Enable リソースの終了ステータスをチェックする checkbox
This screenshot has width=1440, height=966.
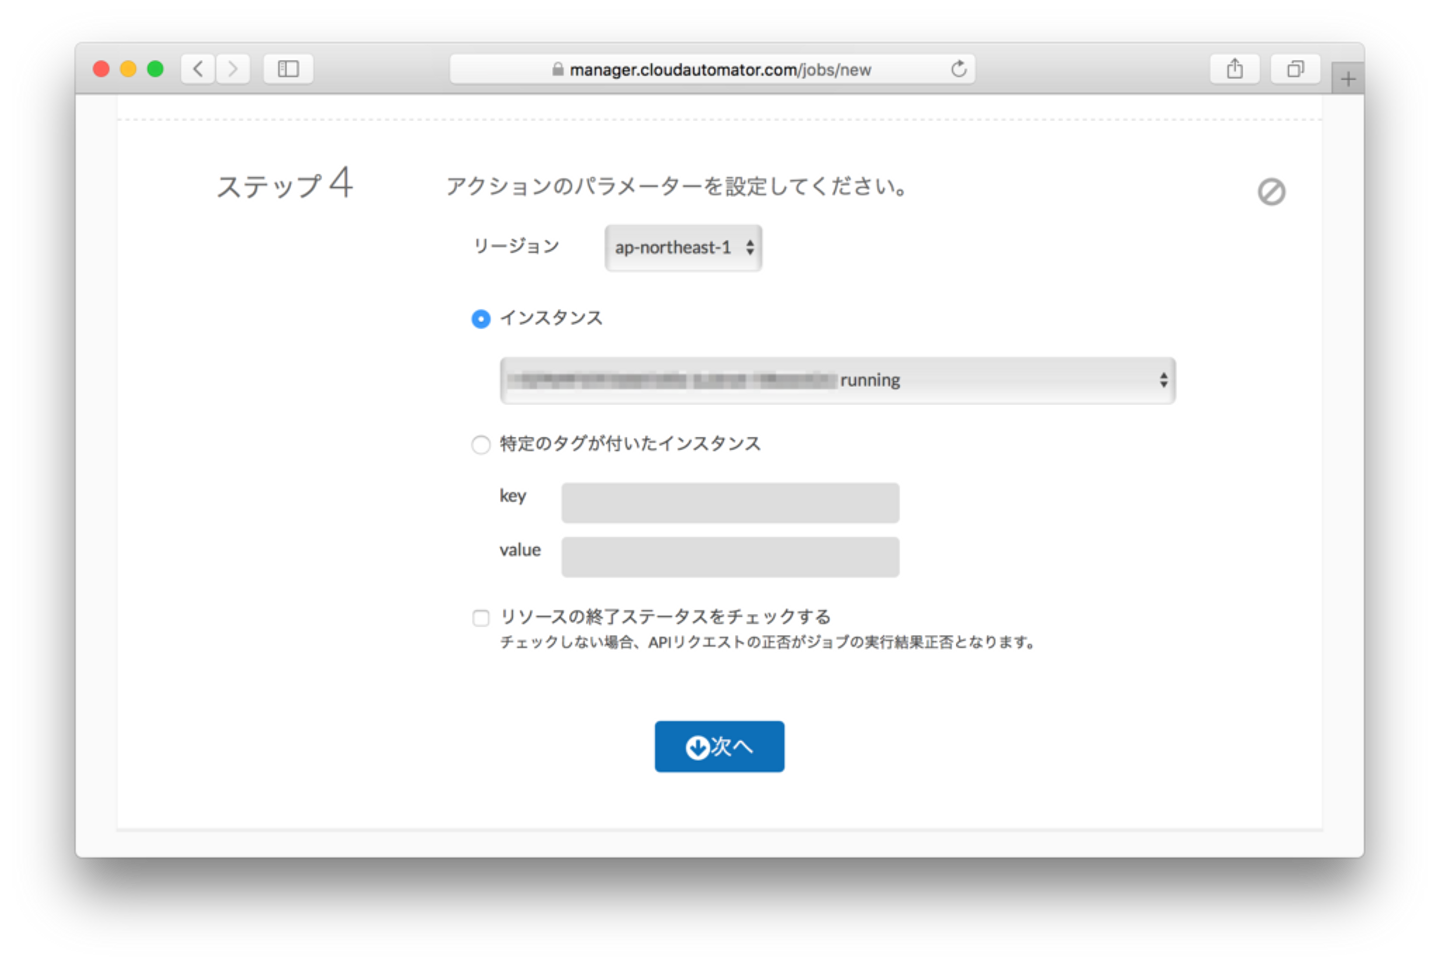[481, 618]
